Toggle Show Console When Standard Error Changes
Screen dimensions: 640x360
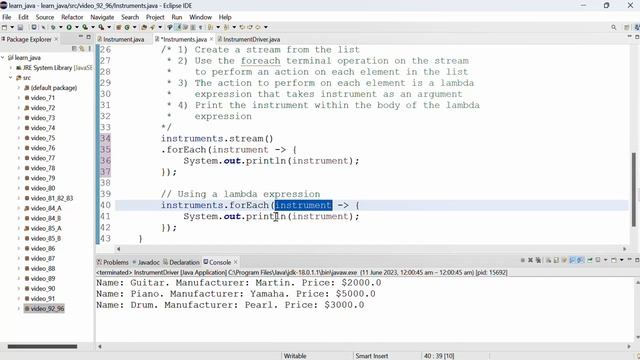coord(580,260)
